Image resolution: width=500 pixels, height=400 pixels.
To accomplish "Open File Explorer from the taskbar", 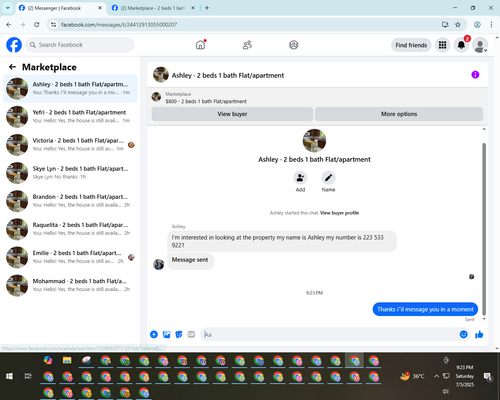I will point(67,360).
